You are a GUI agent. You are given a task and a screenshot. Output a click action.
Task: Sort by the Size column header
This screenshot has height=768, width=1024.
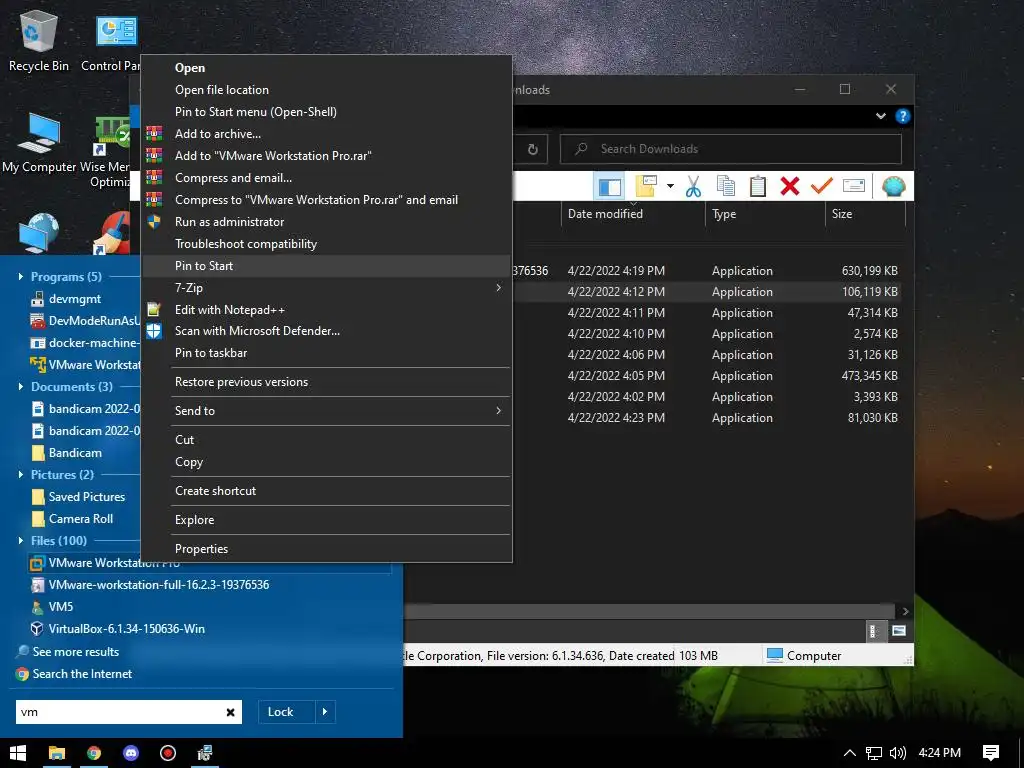point(865,214)
